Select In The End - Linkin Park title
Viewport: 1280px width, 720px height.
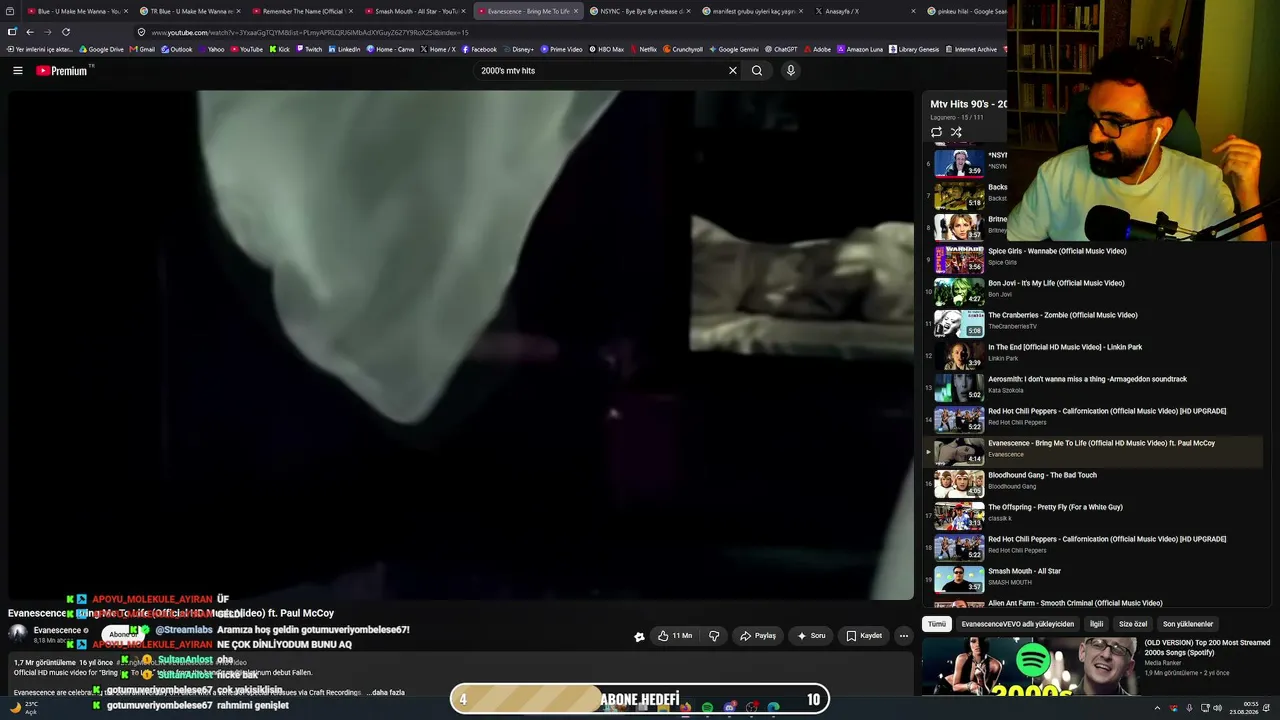[1065, 347]
